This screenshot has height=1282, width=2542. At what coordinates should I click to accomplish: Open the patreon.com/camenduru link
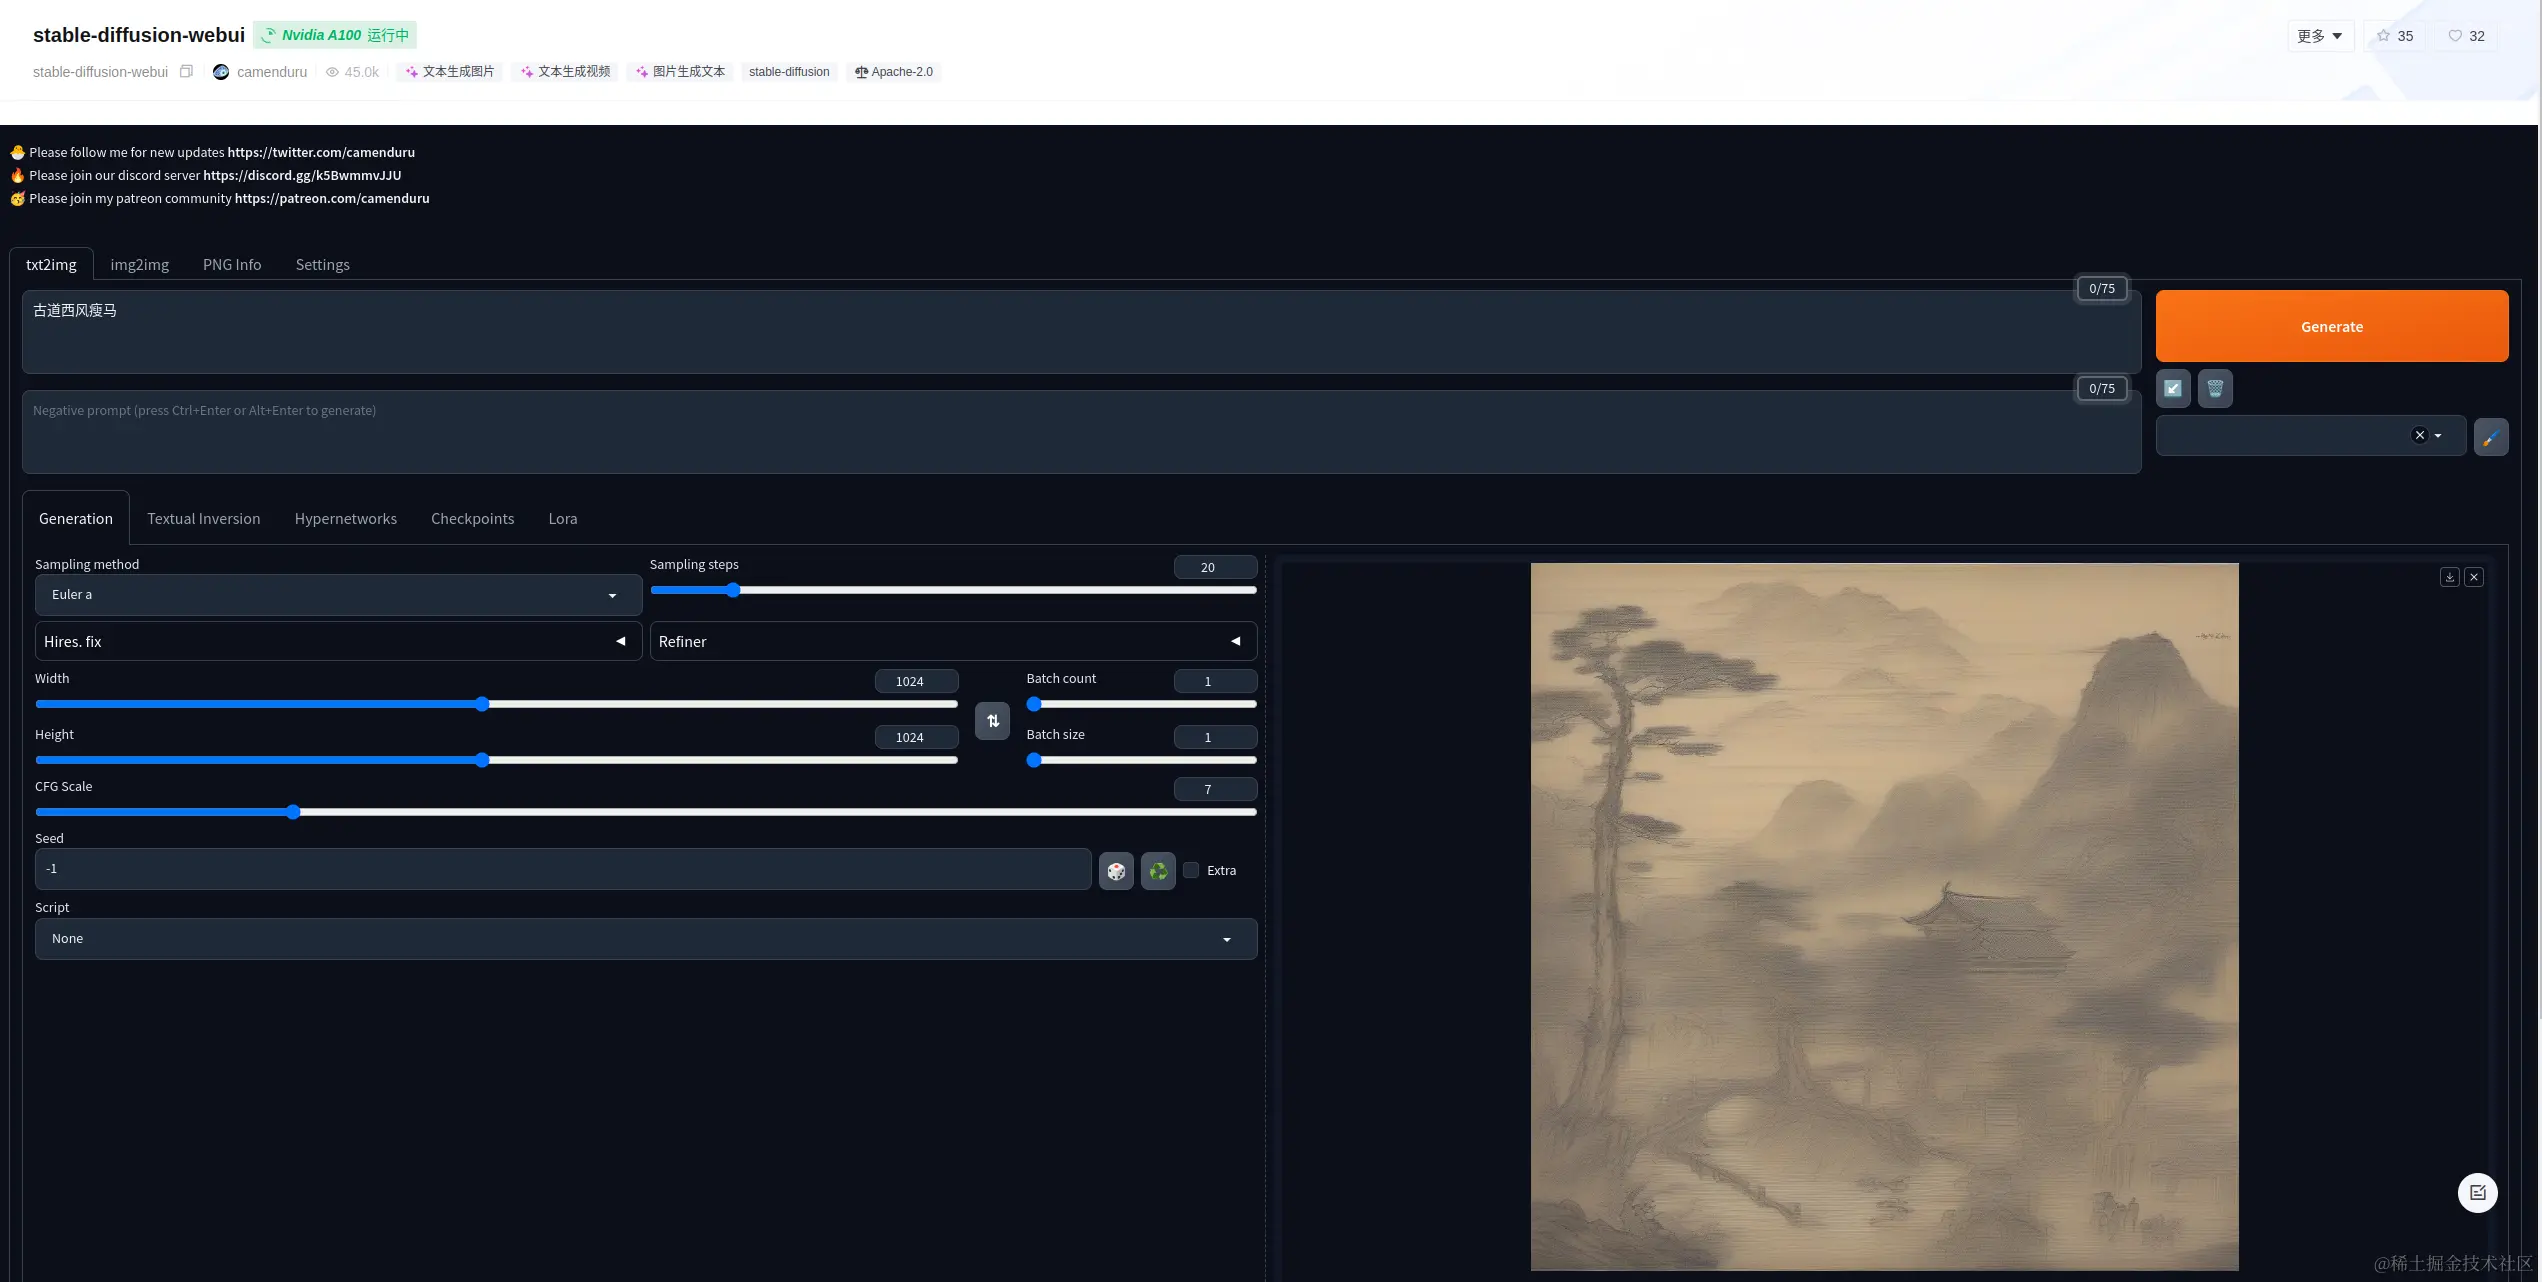tap(332, 198)
